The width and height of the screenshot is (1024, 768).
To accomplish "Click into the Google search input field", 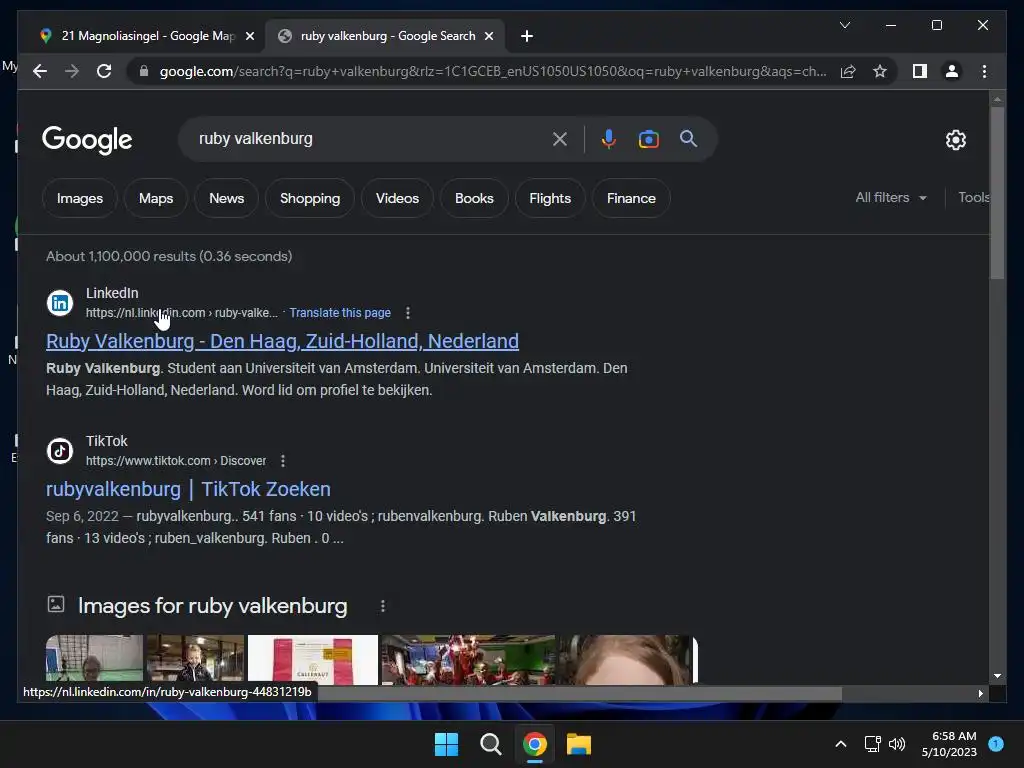I will click(369, 139).
